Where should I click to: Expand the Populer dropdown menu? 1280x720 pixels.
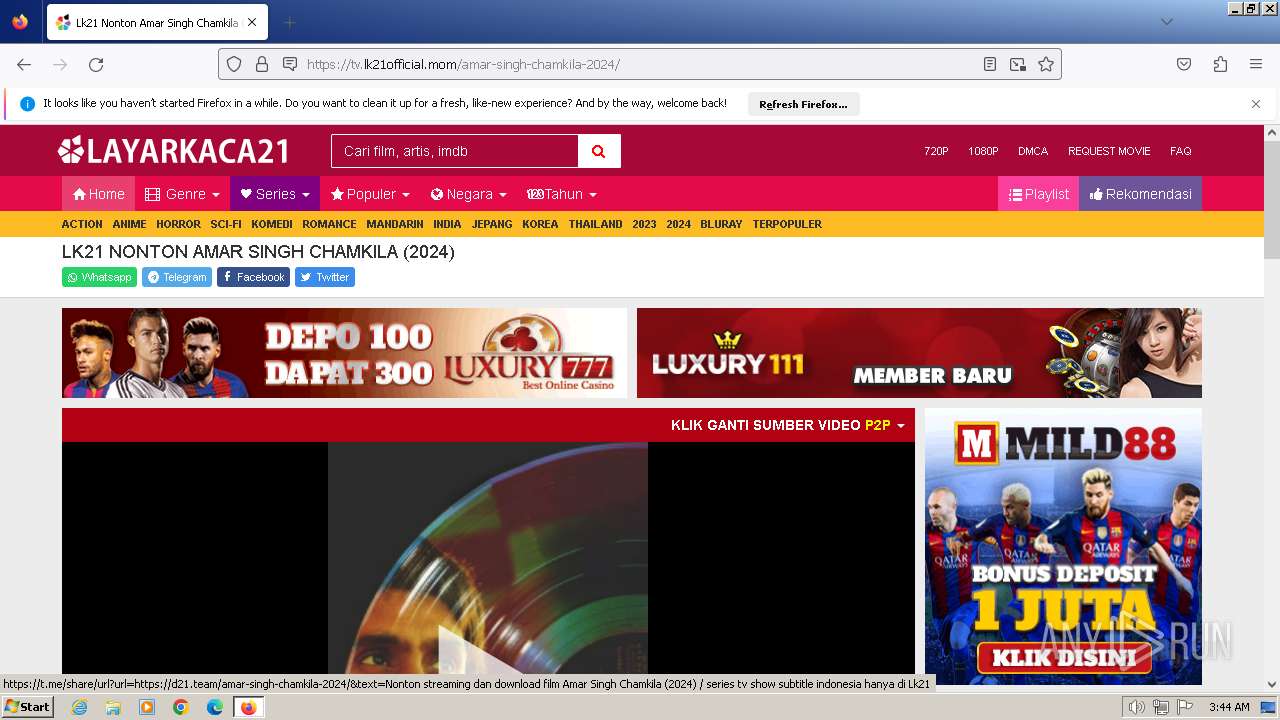[x=370, y=194]
